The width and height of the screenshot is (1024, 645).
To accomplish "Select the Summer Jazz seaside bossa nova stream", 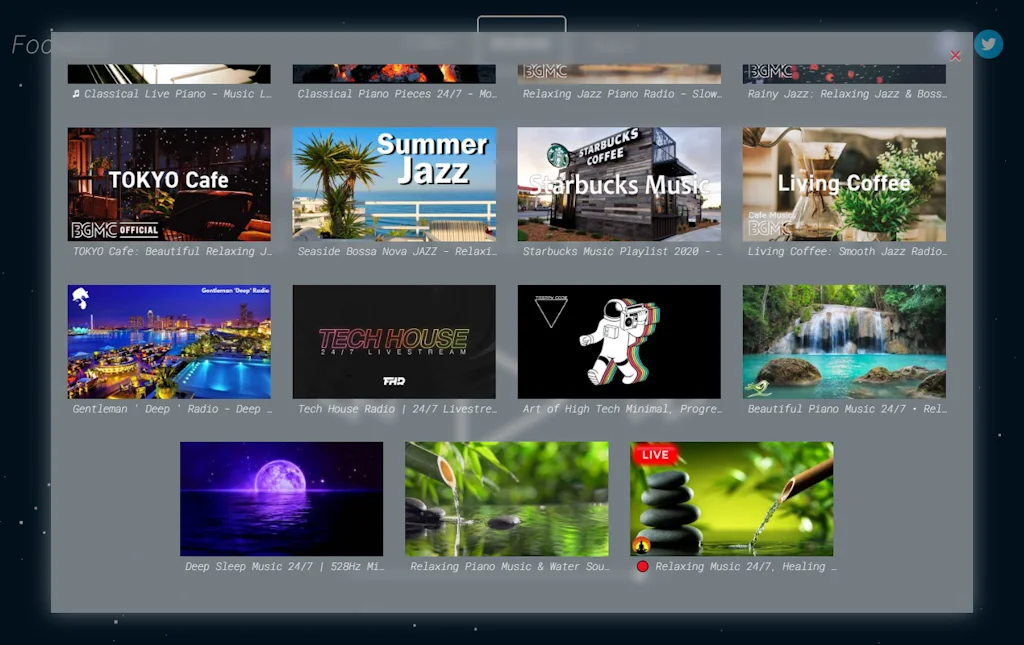I will (393, 184).
